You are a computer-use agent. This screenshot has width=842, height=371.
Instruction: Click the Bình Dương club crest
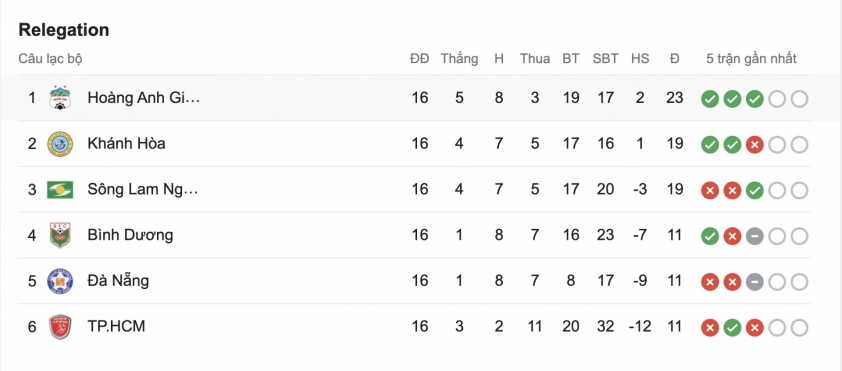(60, 235)
